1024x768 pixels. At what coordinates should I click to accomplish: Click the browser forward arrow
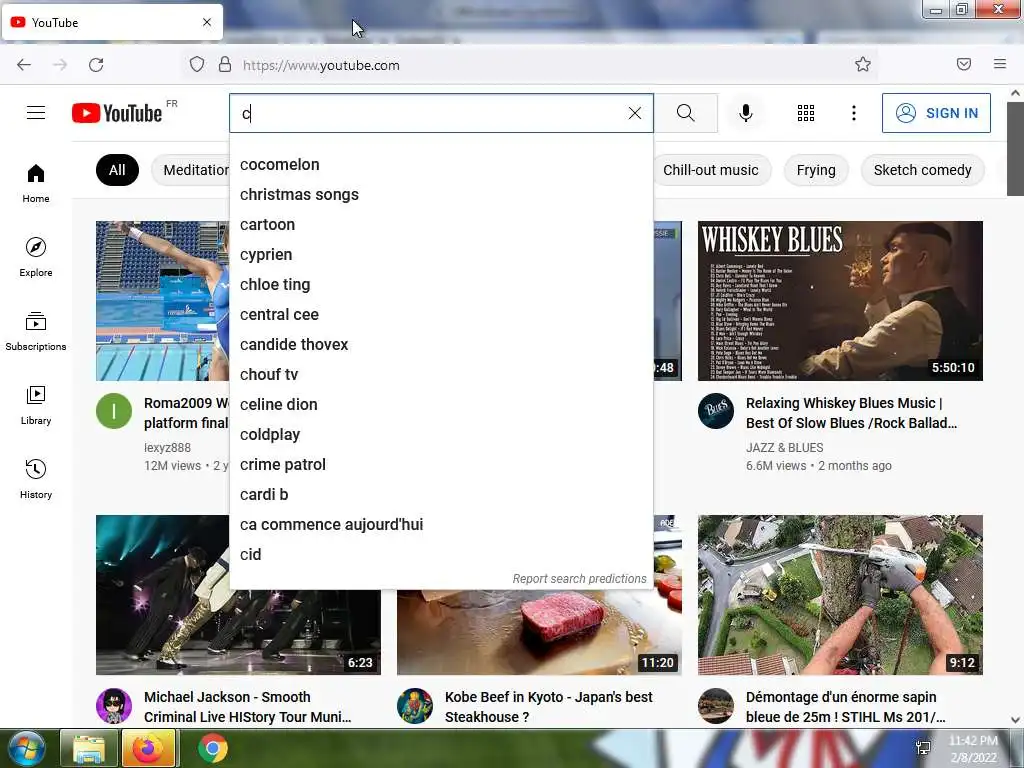tap(60, 65)
